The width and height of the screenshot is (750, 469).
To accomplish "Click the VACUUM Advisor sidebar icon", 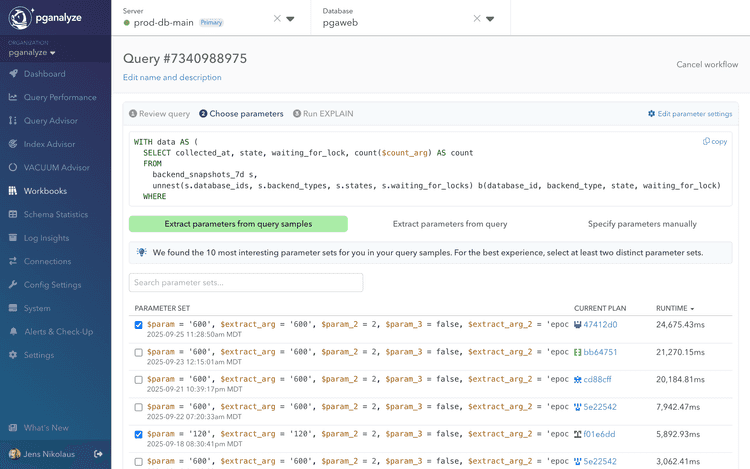I will point(14,168).
